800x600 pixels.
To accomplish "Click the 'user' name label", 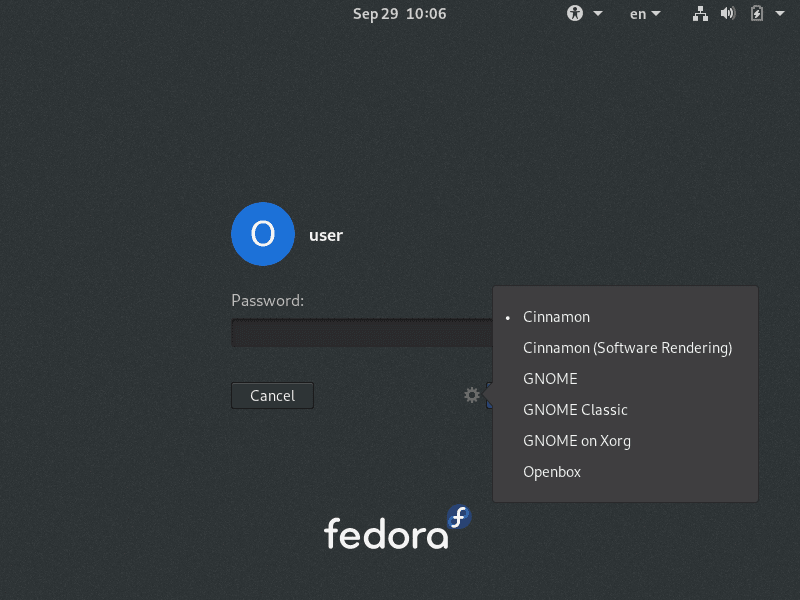I will pos(325,234).
